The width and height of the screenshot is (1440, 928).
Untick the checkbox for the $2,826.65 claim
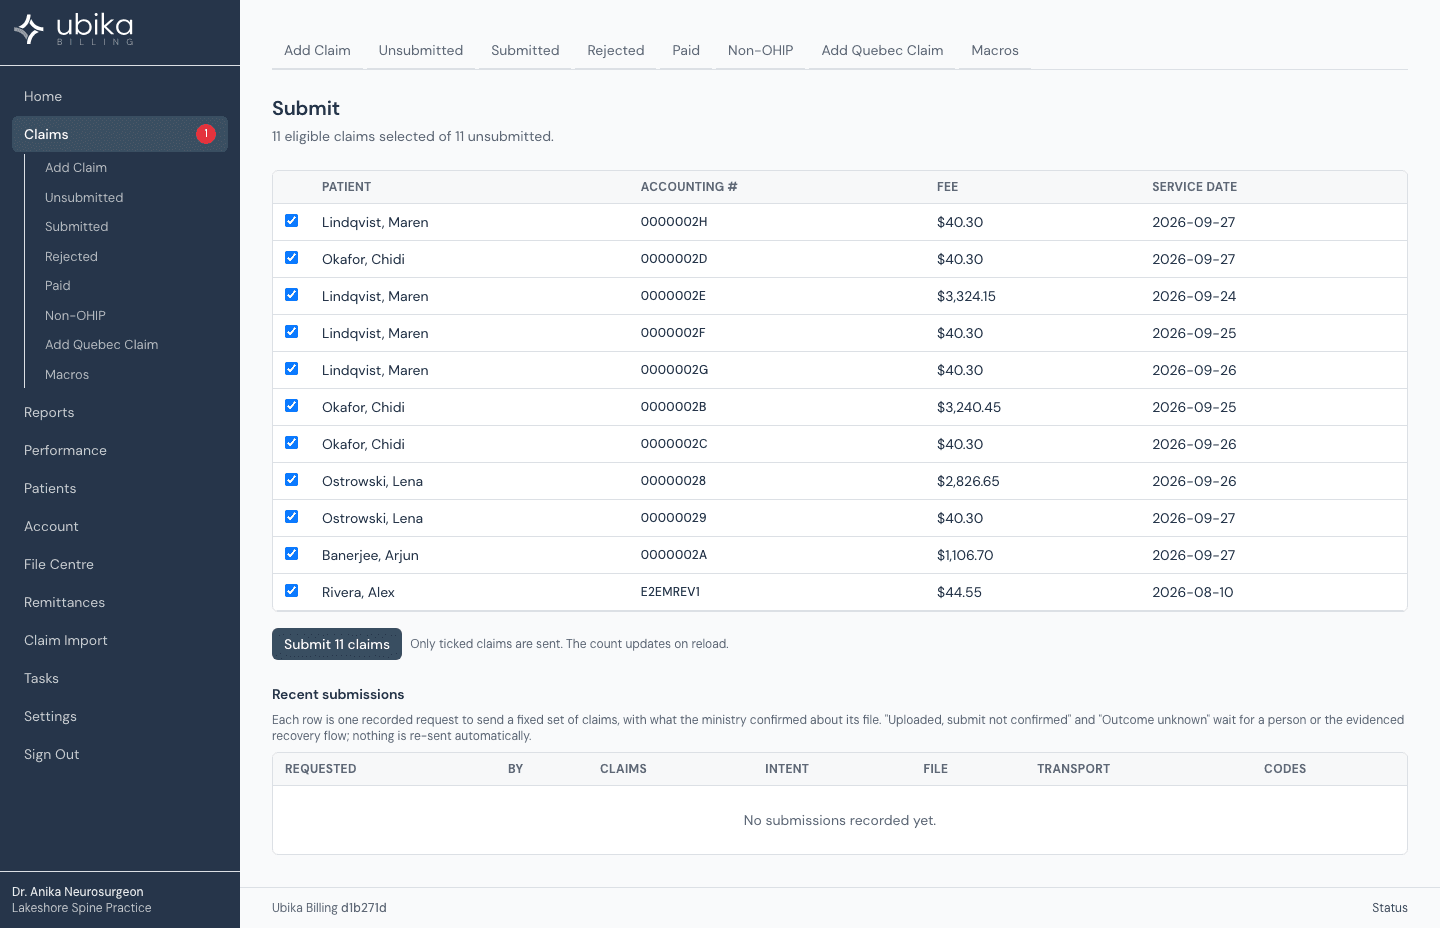(291, 480)
